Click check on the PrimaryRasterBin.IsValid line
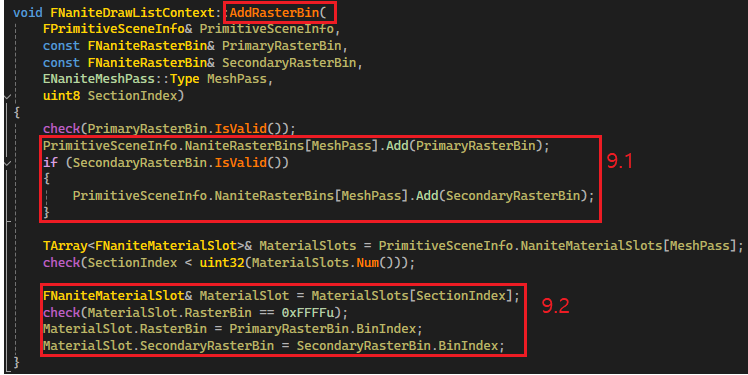This screenshot has width=748, height=375. (x=62, y=129)
